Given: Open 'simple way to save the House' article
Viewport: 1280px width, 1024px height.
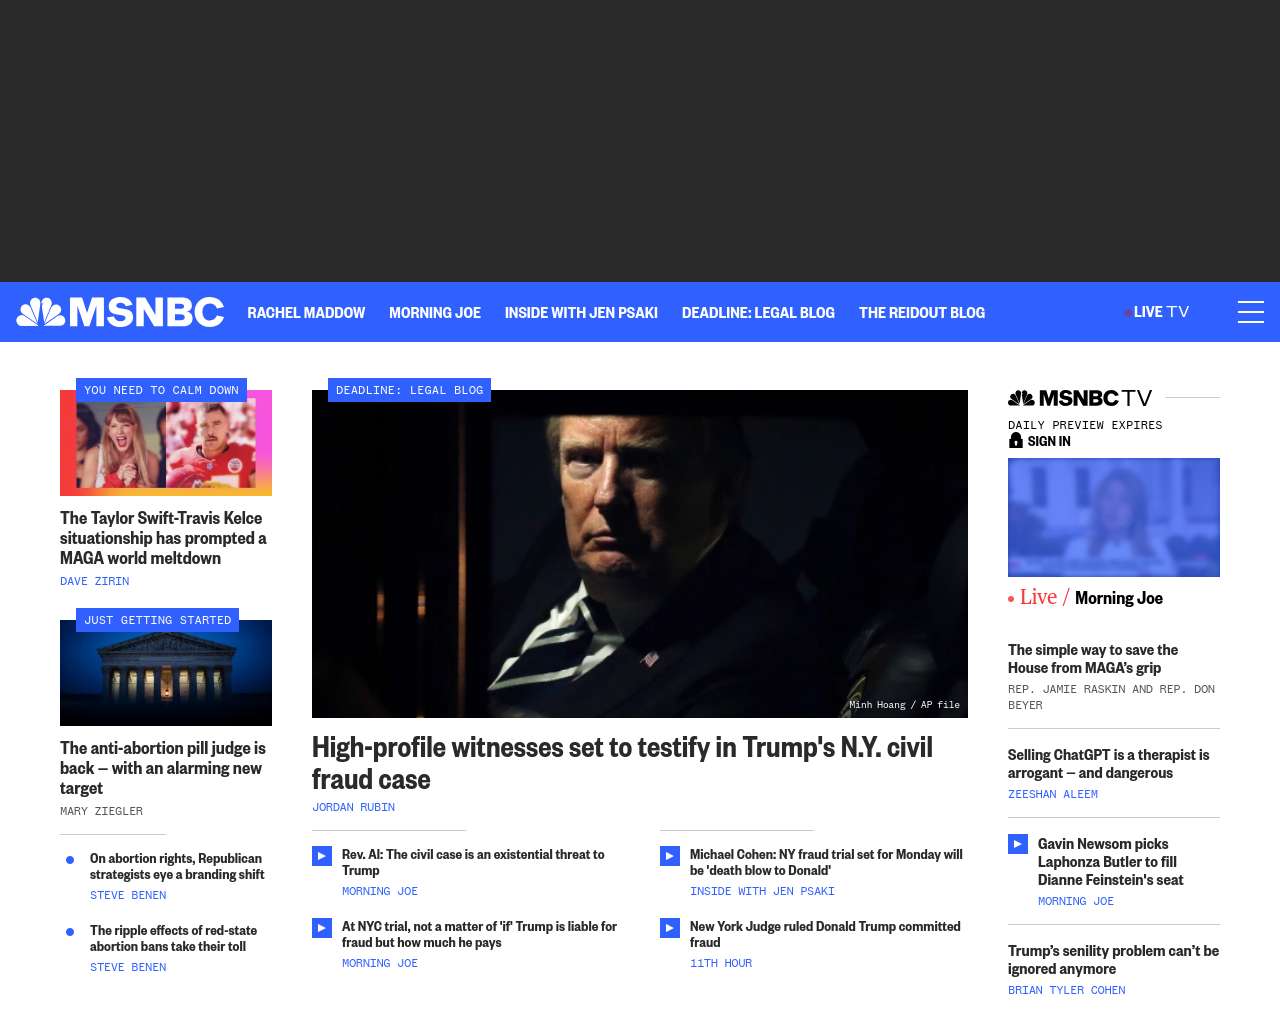Looking at the screenshot, I should click(1093, 659).
